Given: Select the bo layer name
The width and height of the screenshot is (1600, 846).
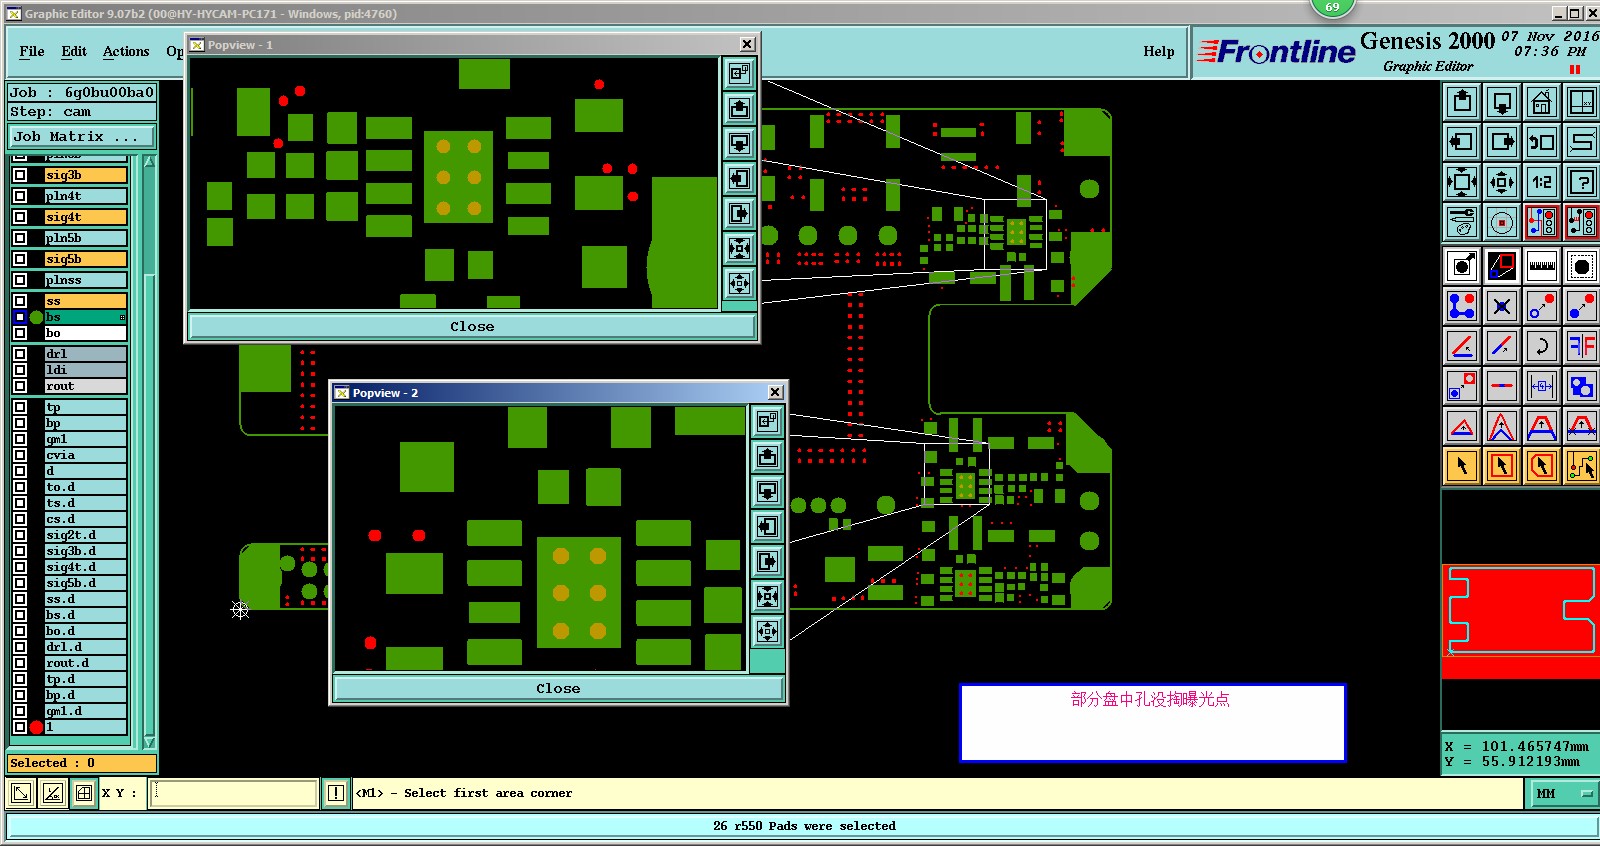Looking at the screenshot, I should 85,333.
